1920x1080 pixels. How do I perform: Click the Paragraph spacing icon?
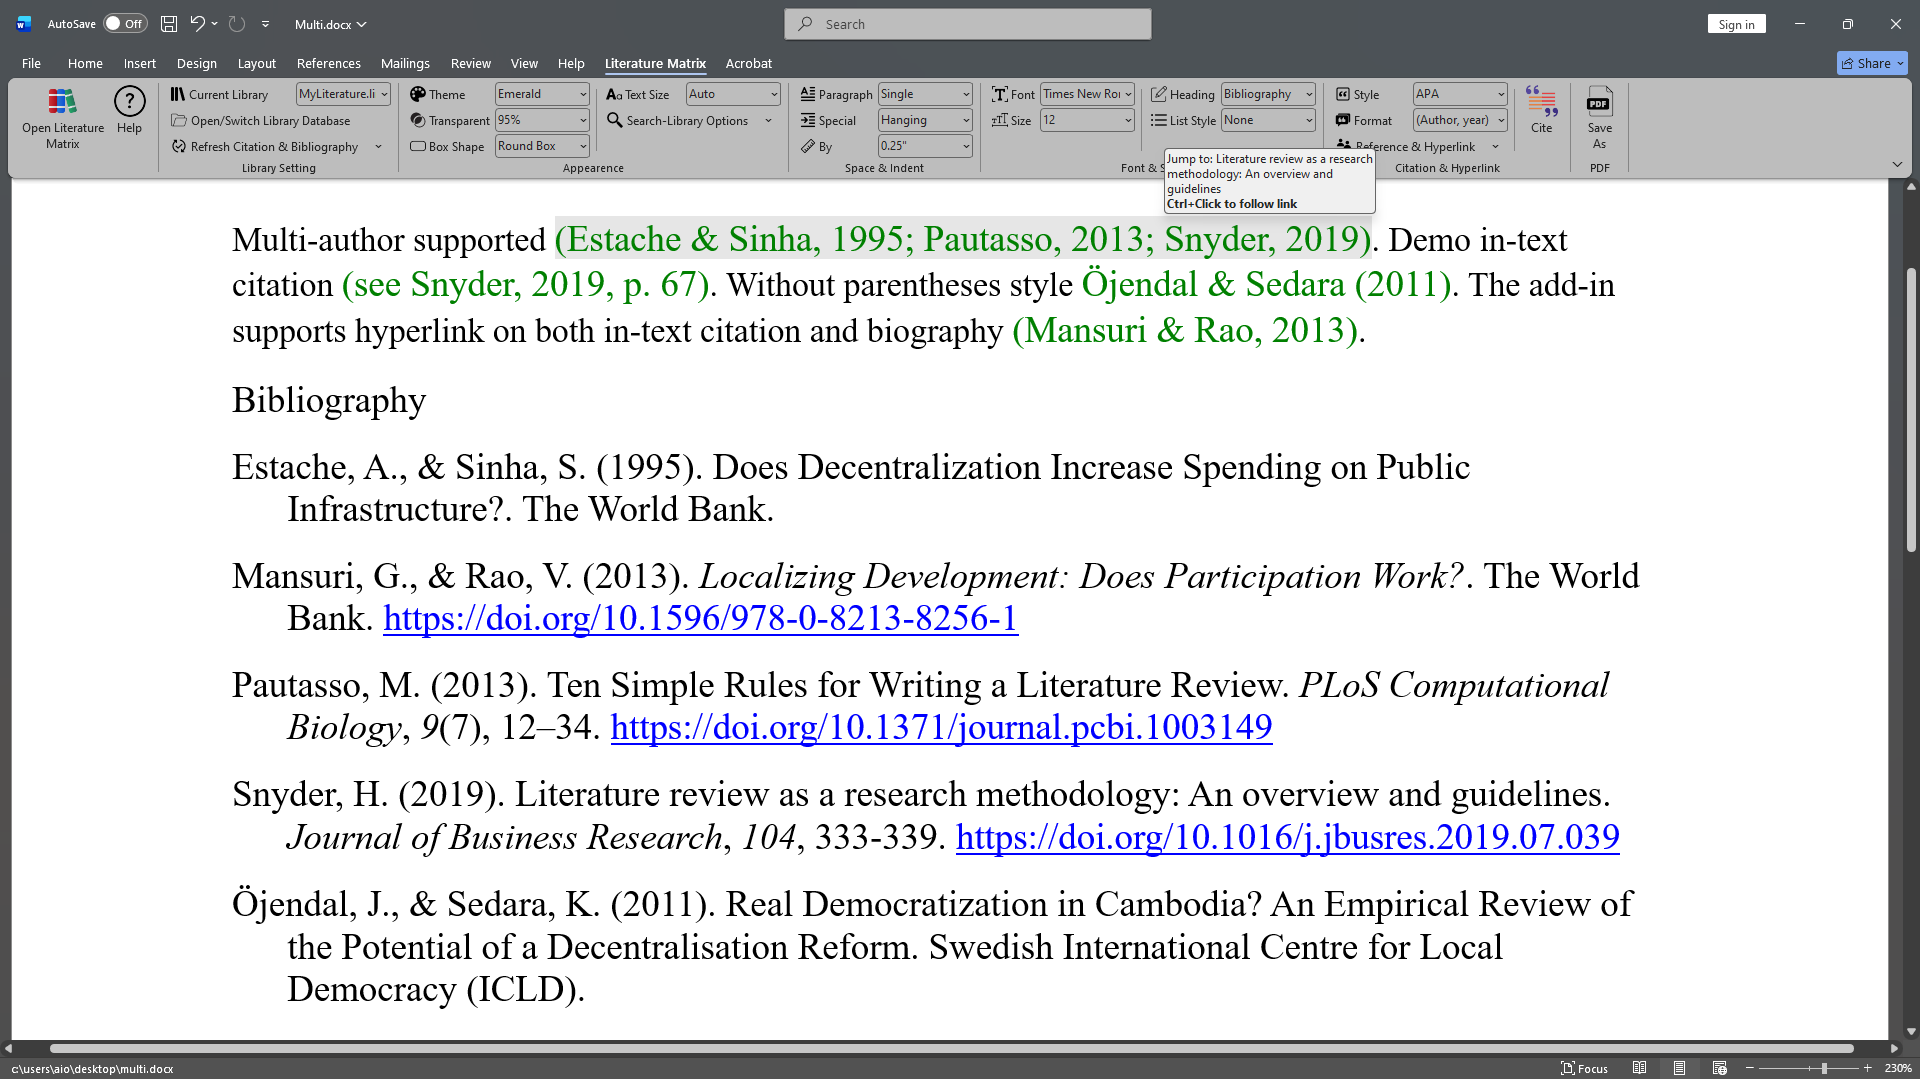click(x=808, y=94)
